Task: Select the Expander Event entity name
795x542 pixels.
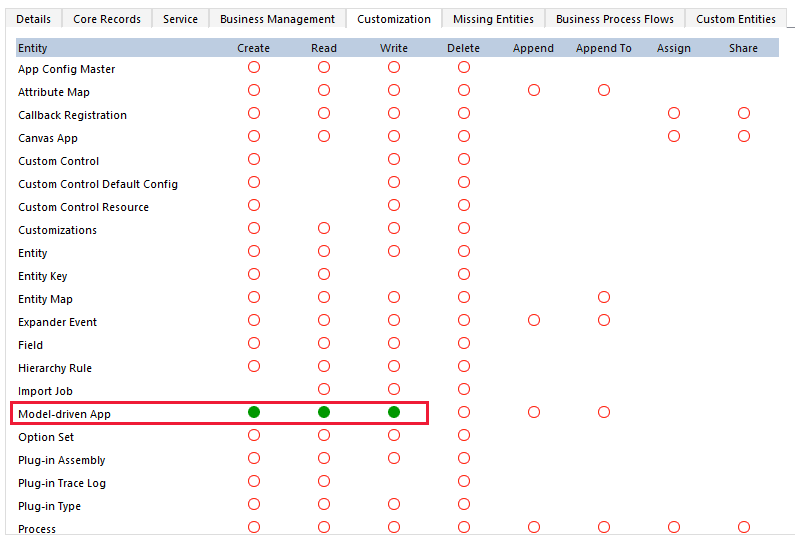Action: coord(57,322)
